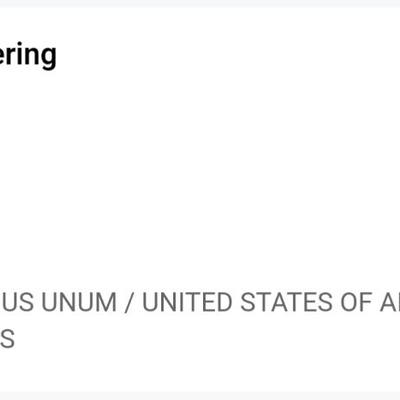The width and height of the screenshot is (400, 400).
Task: Select the "US" fragment starting the gray line
Action: (17, 302)
